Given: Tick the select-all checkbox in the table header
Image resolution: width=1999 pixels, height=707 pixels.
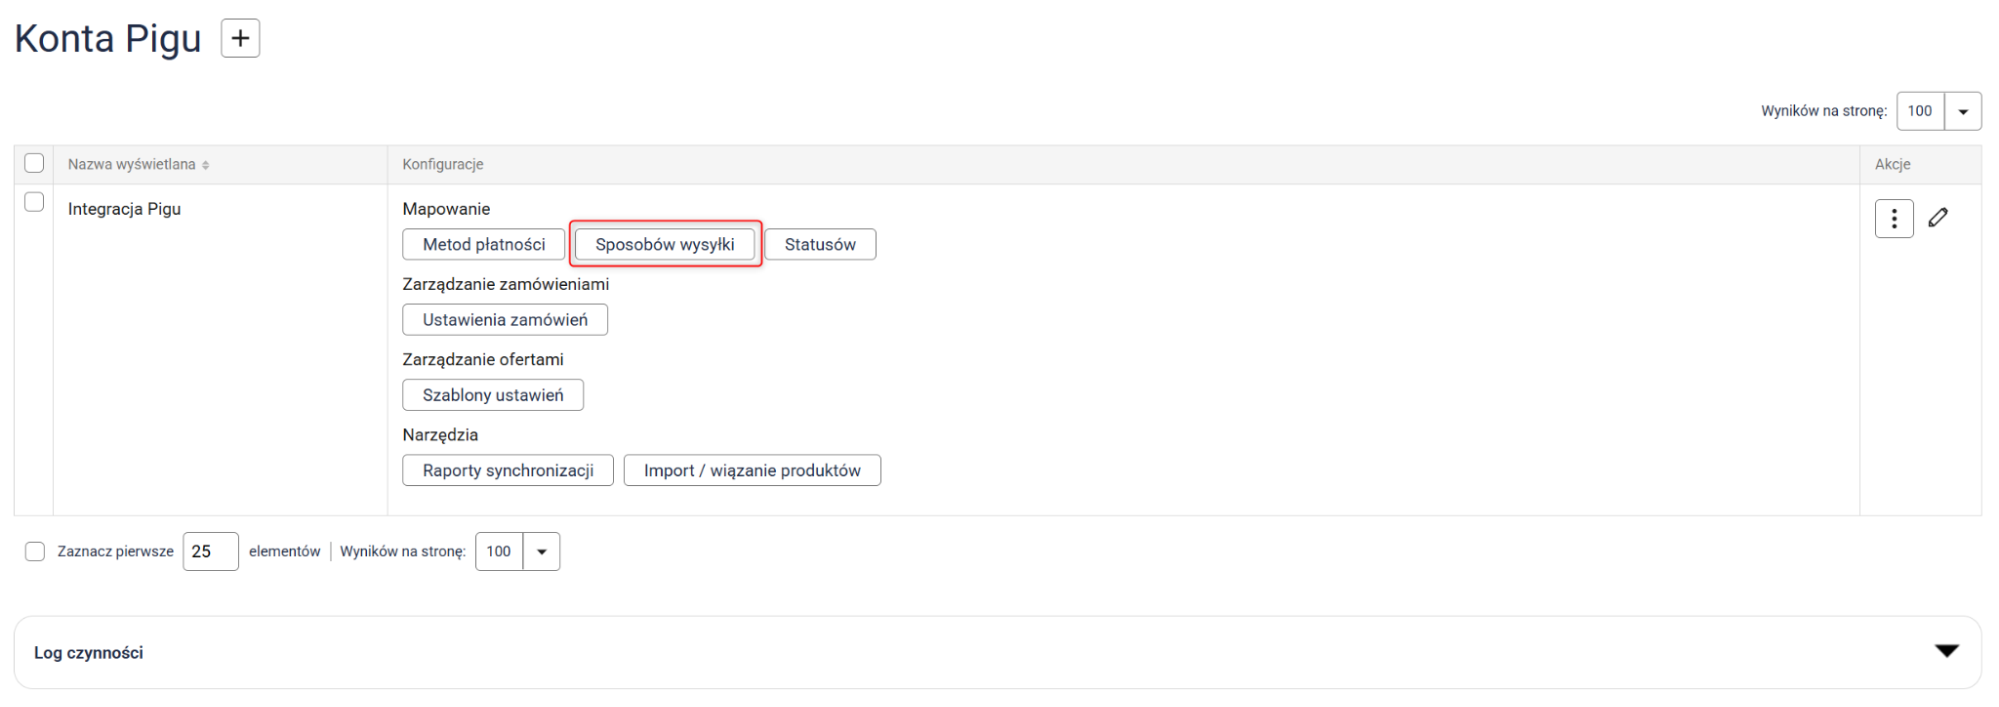Looking at the screenshot, I should click(34, 163).
